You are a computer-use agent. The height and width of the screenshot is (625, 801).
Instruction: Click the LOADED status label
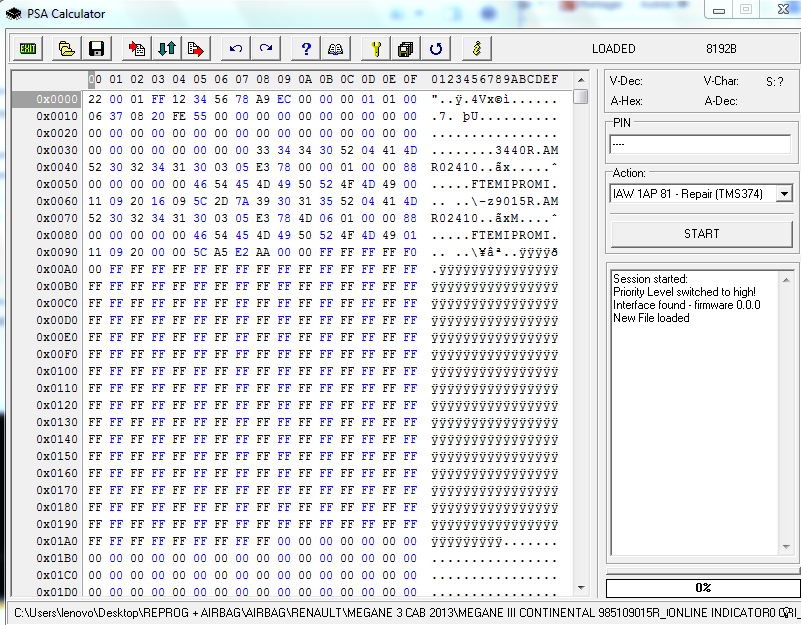point(614,49)
